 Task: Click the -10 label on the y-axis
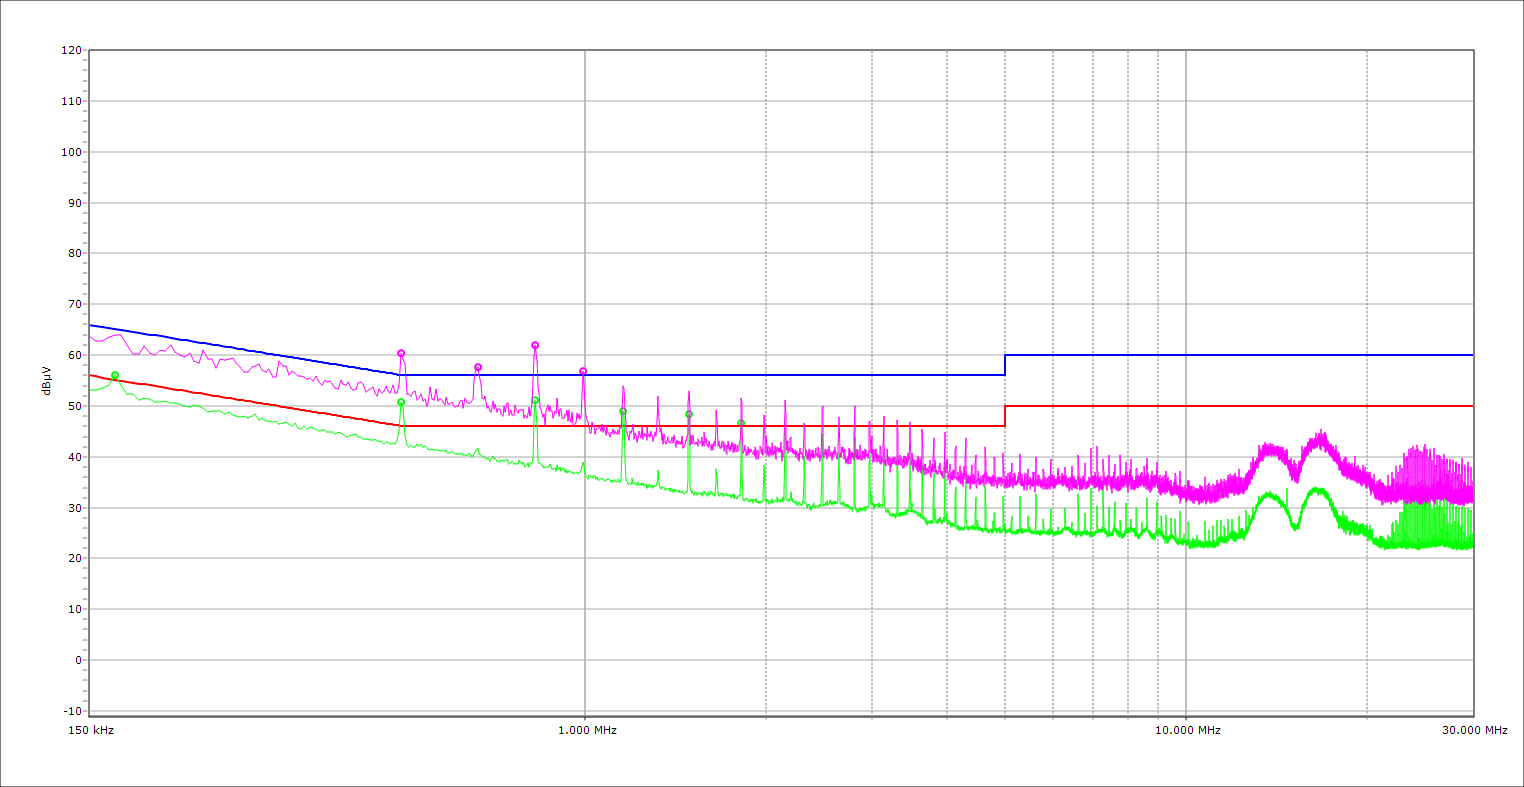pos(71,711)
